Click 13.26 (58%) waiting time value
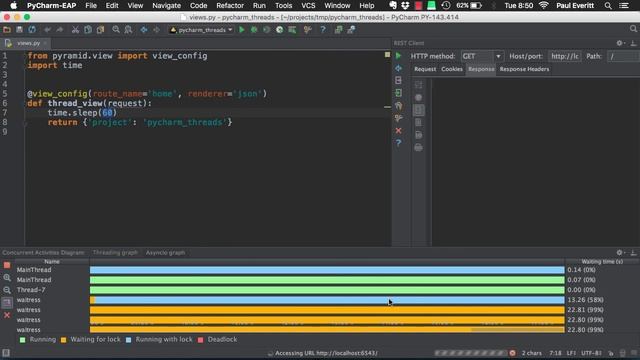640x360 pixels. click(585, 300)
